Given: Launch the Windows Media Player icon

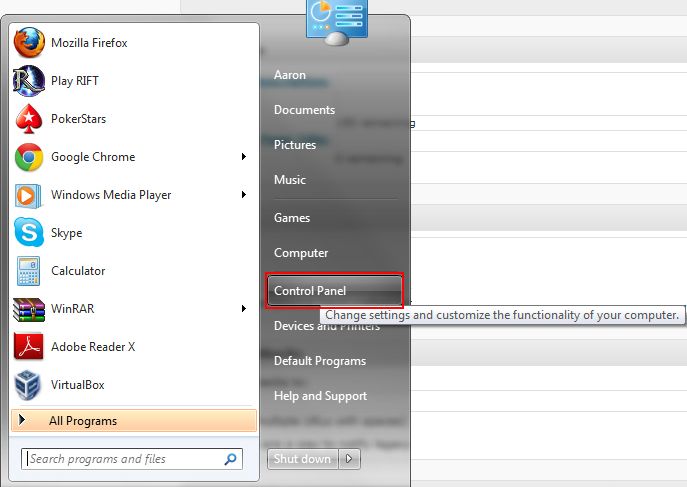Looking at the screenshot, I should coord(29,195).
